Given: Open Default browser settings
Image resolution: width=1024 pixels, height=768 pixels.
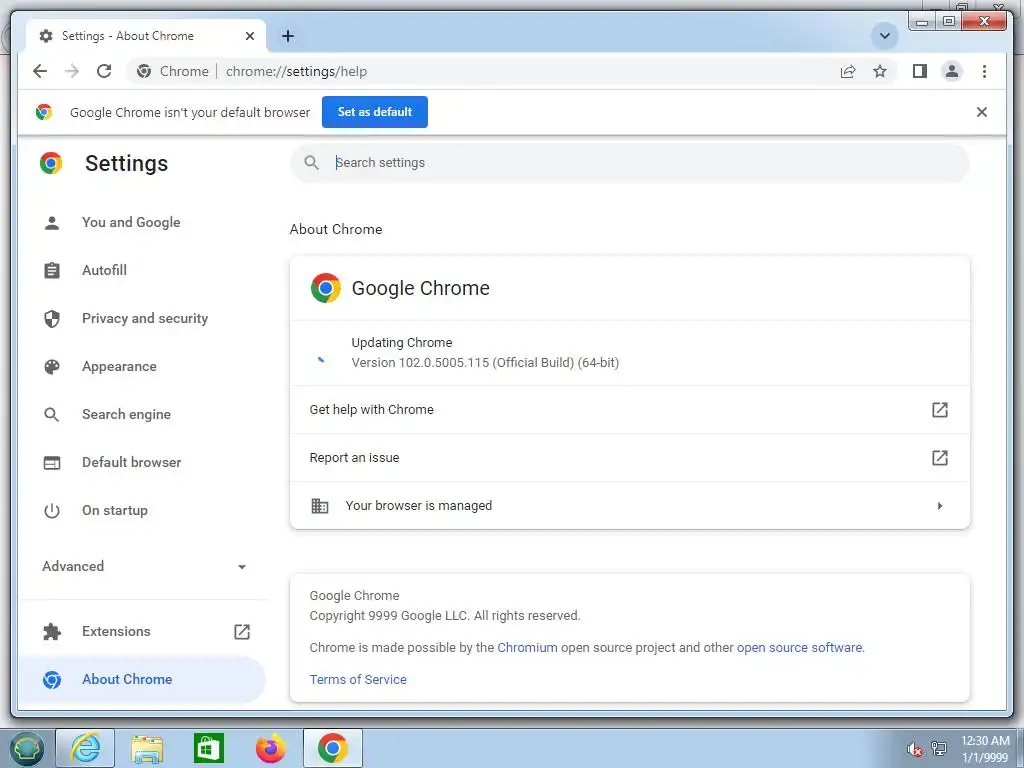Looking at the screenshot, I should [x=144, y=462].
